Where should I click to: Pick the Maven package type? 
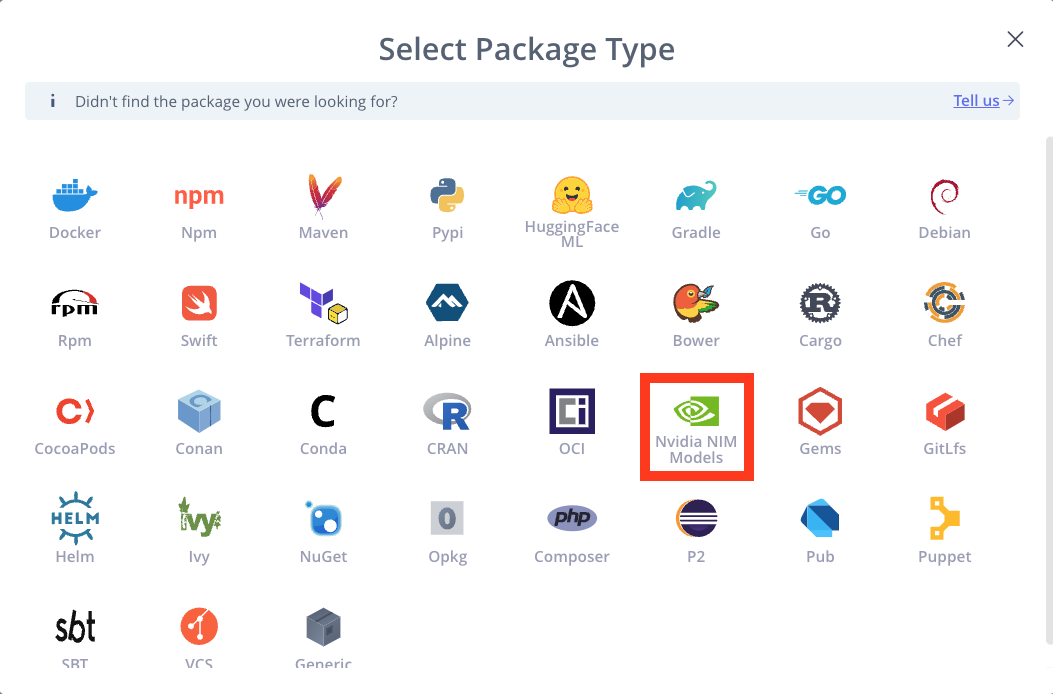(322, 205)
